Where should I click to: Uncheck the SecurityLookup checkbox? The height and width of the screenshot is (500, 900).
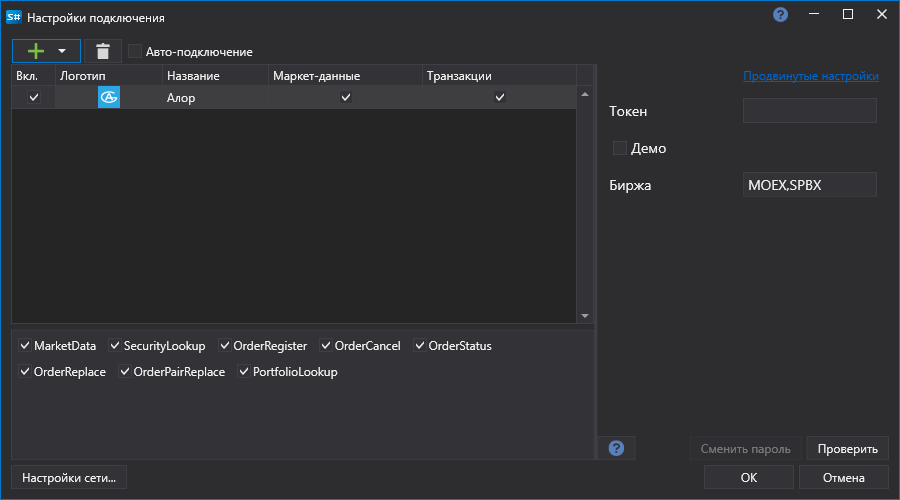[x=115, y=346]
